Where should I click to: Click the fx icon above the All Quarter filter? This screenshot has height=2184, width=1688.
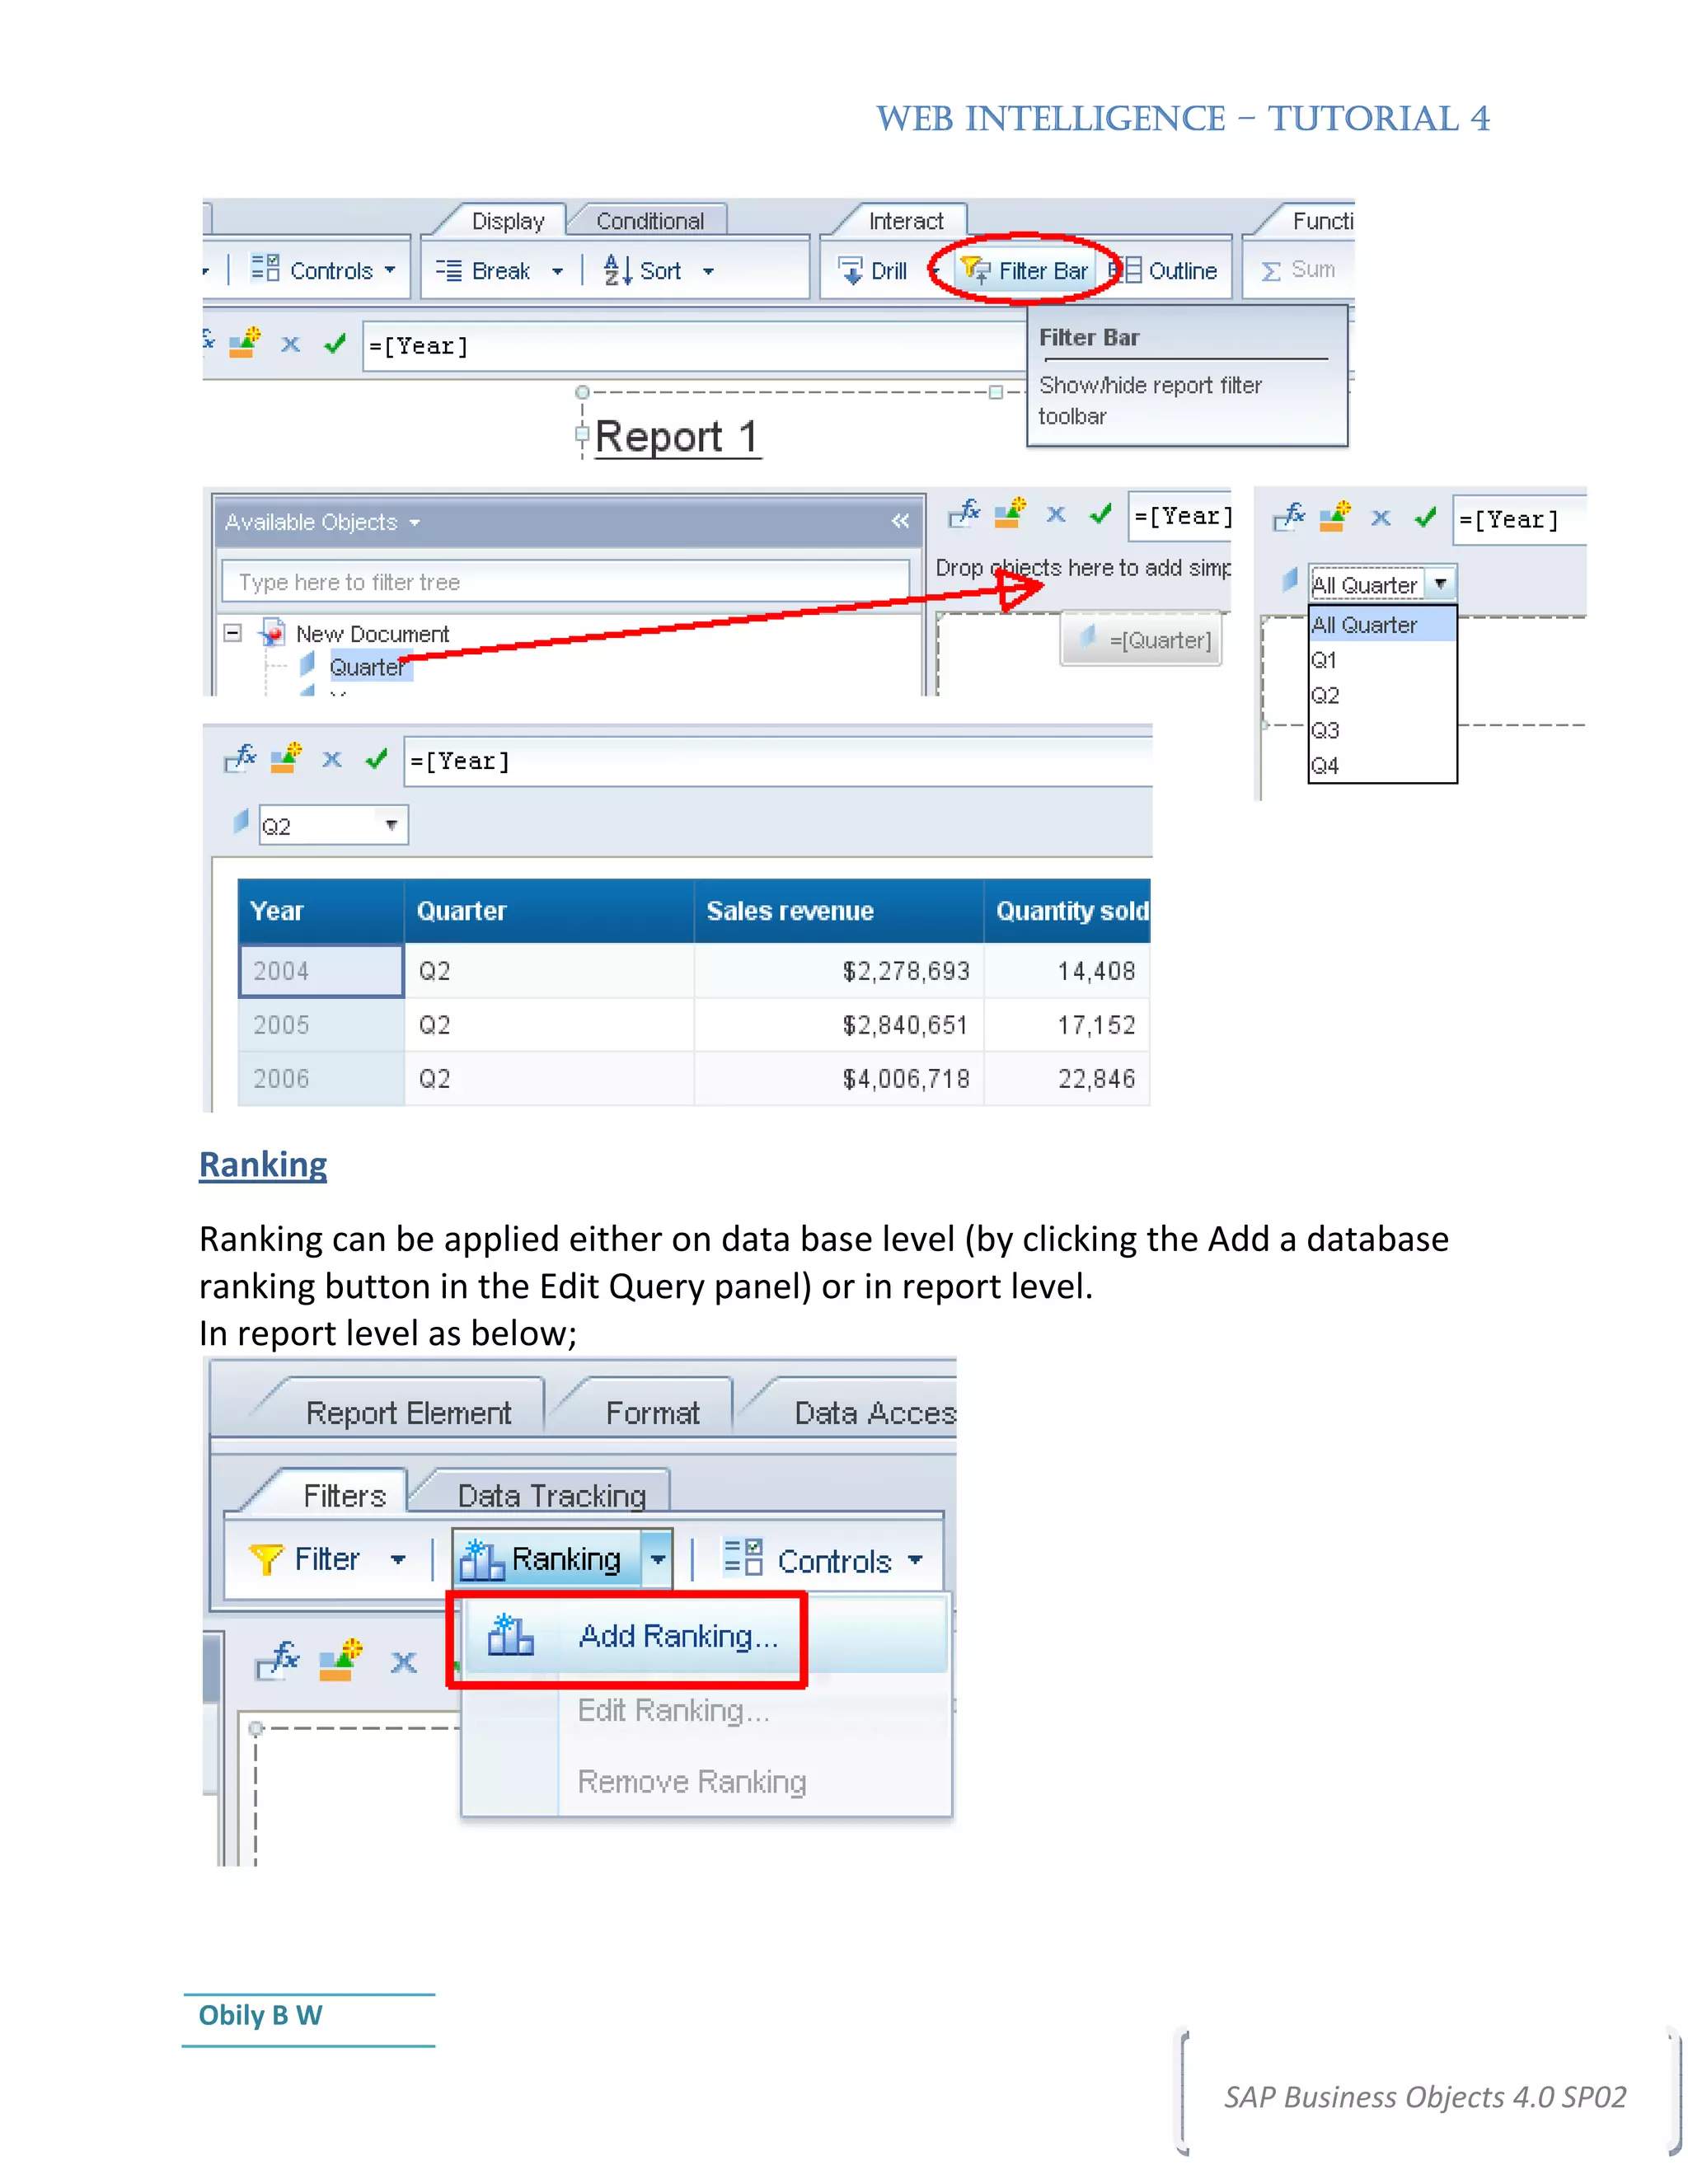(x=1289, y=517)
